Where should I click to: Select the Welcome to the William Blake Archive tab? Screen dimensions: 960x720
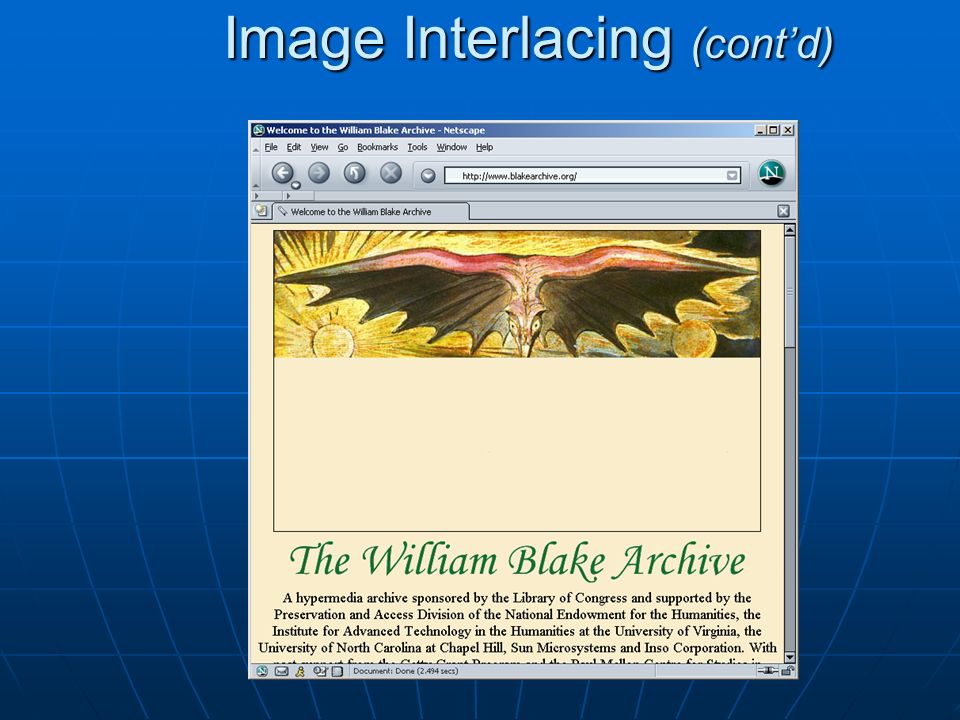tap(370, 212)
